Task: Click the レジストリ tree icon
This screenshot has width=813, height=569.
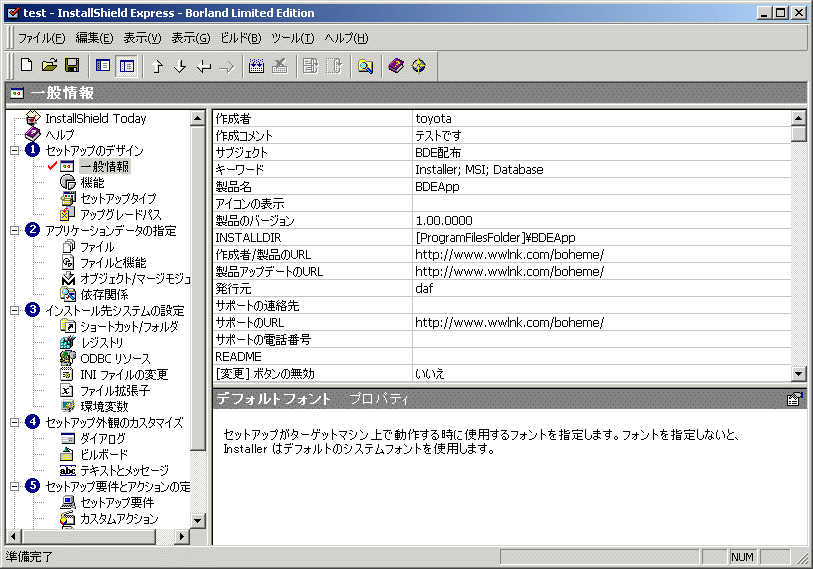Action: click(x=67, y=342)
